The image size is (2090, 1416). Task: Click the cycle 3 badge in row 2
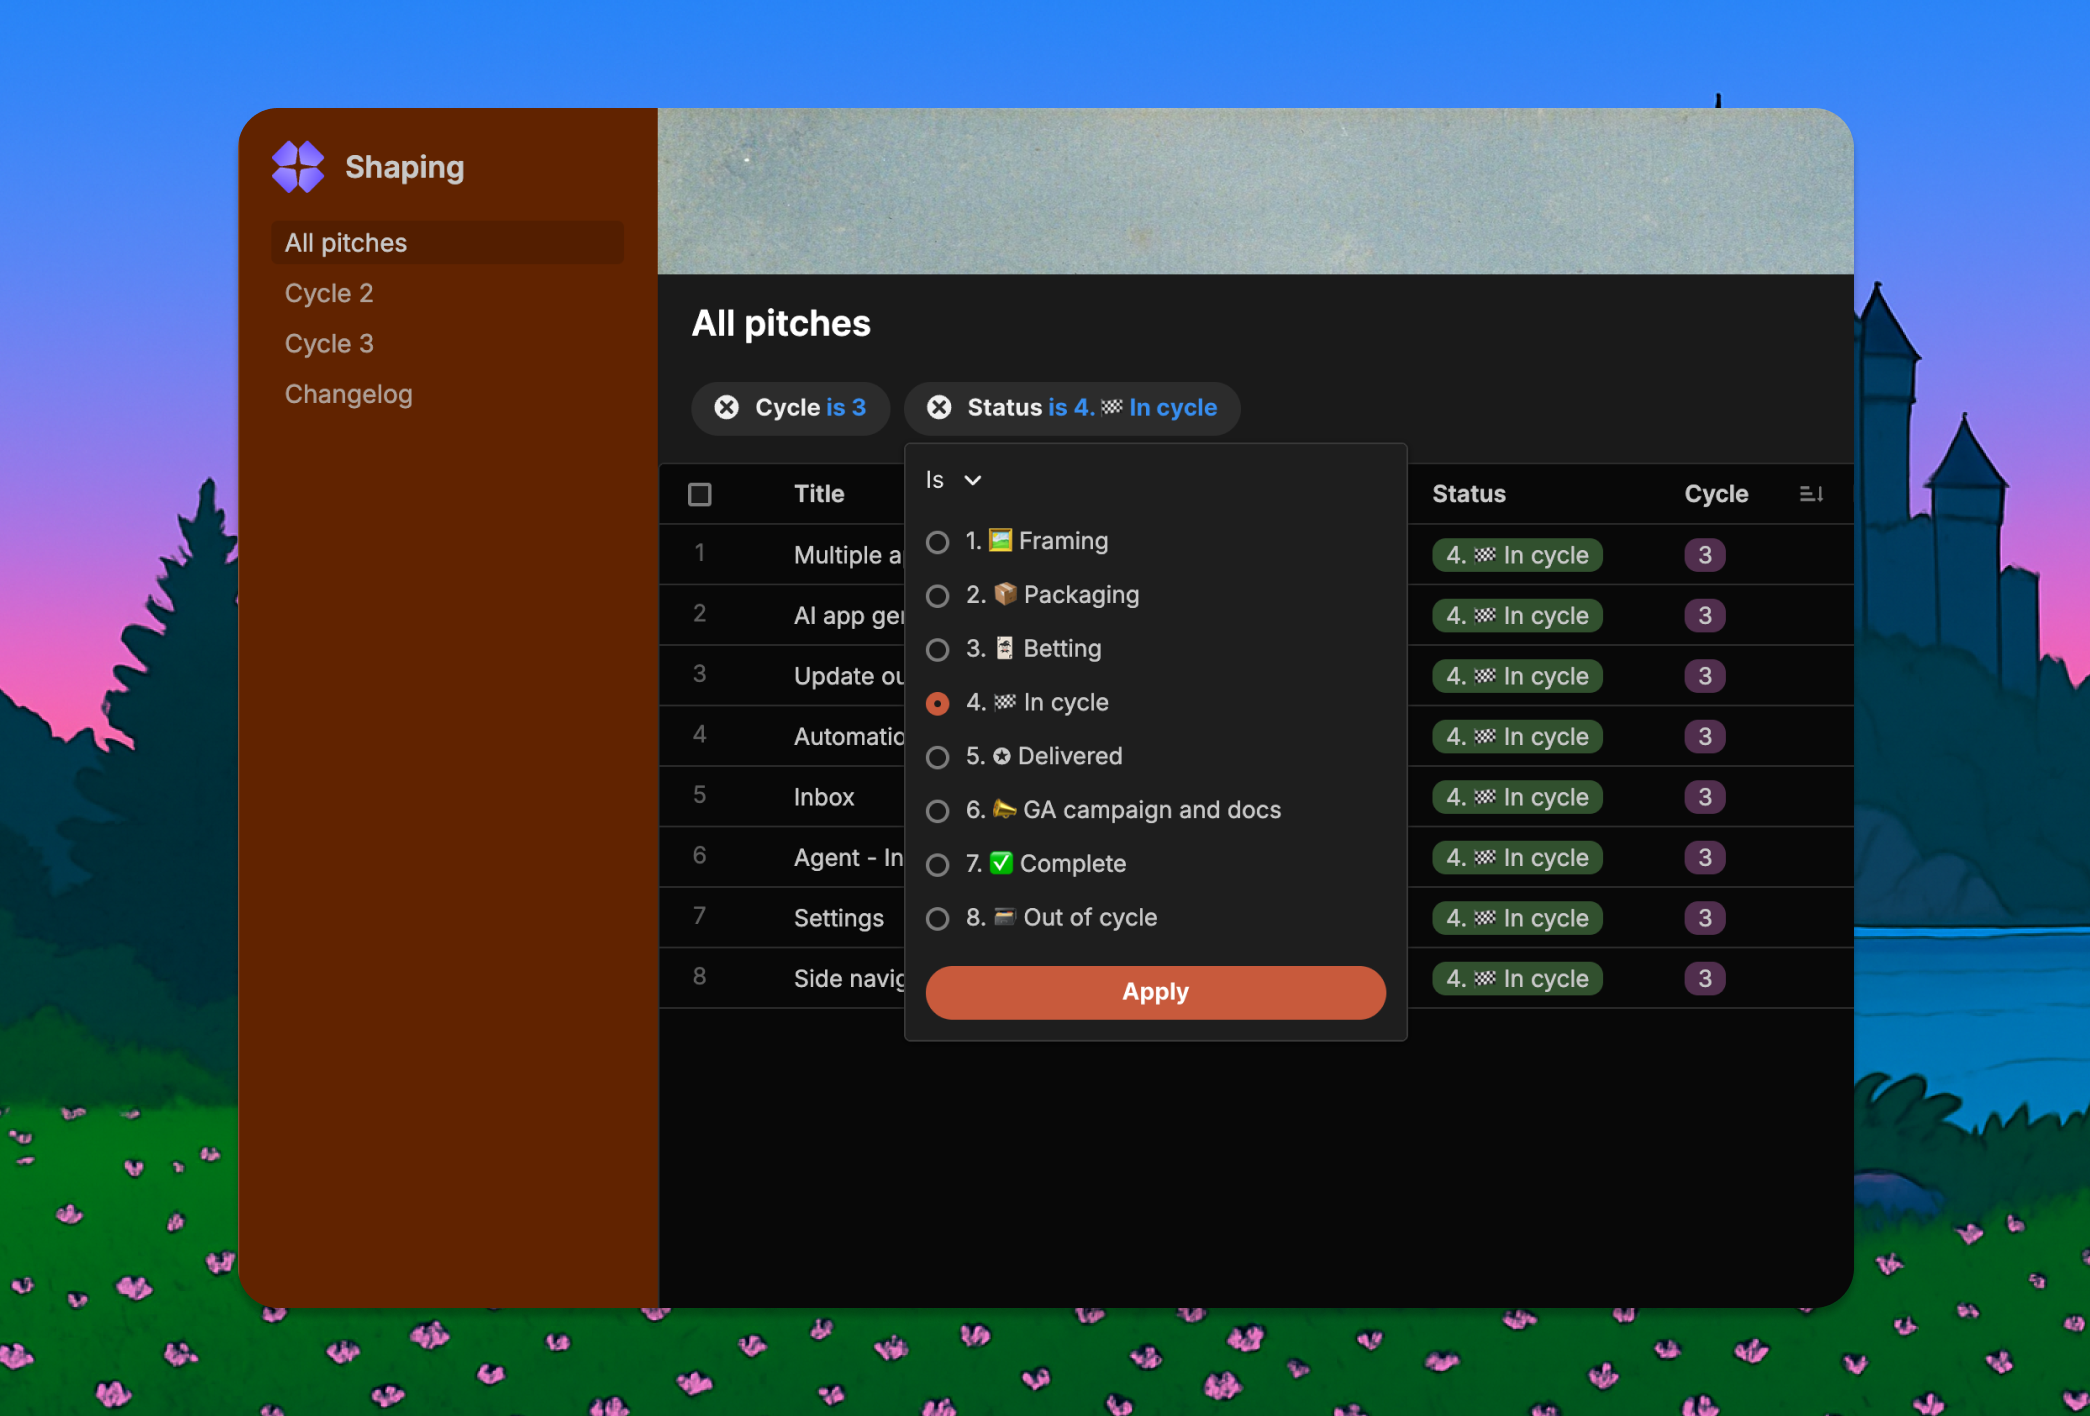[1705, 616]
